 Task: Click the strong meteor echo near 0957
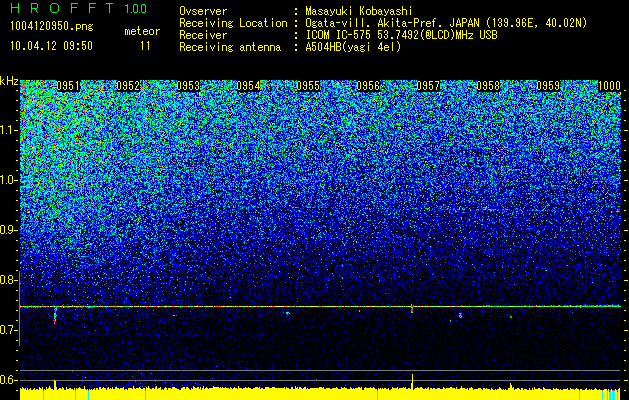[x=412, y=309]
